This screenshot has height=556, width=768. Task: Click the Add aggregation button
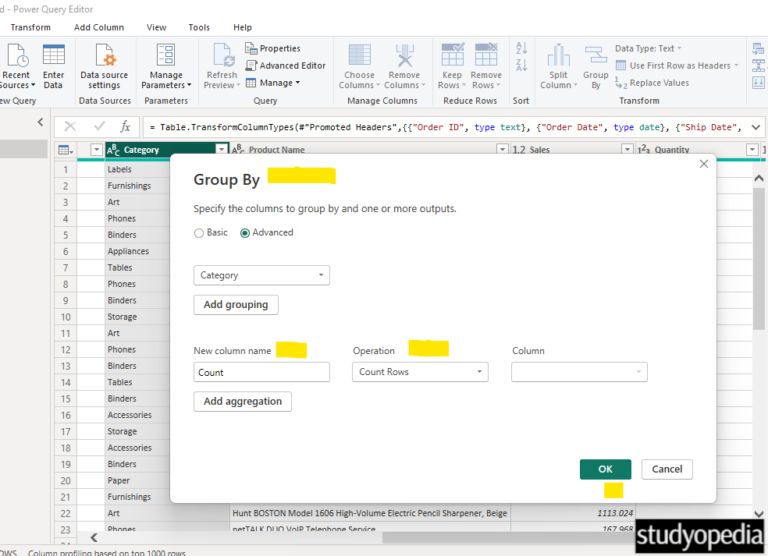click(x=243, y=401)
